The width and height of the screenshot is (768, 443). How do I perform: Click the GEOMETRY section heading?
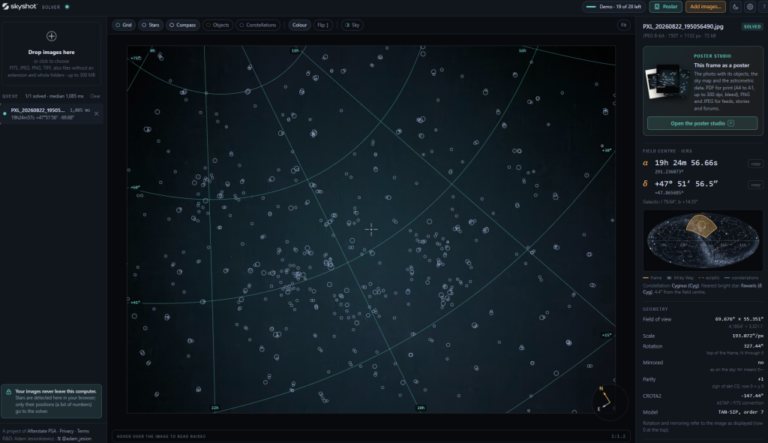coord(655,309)
